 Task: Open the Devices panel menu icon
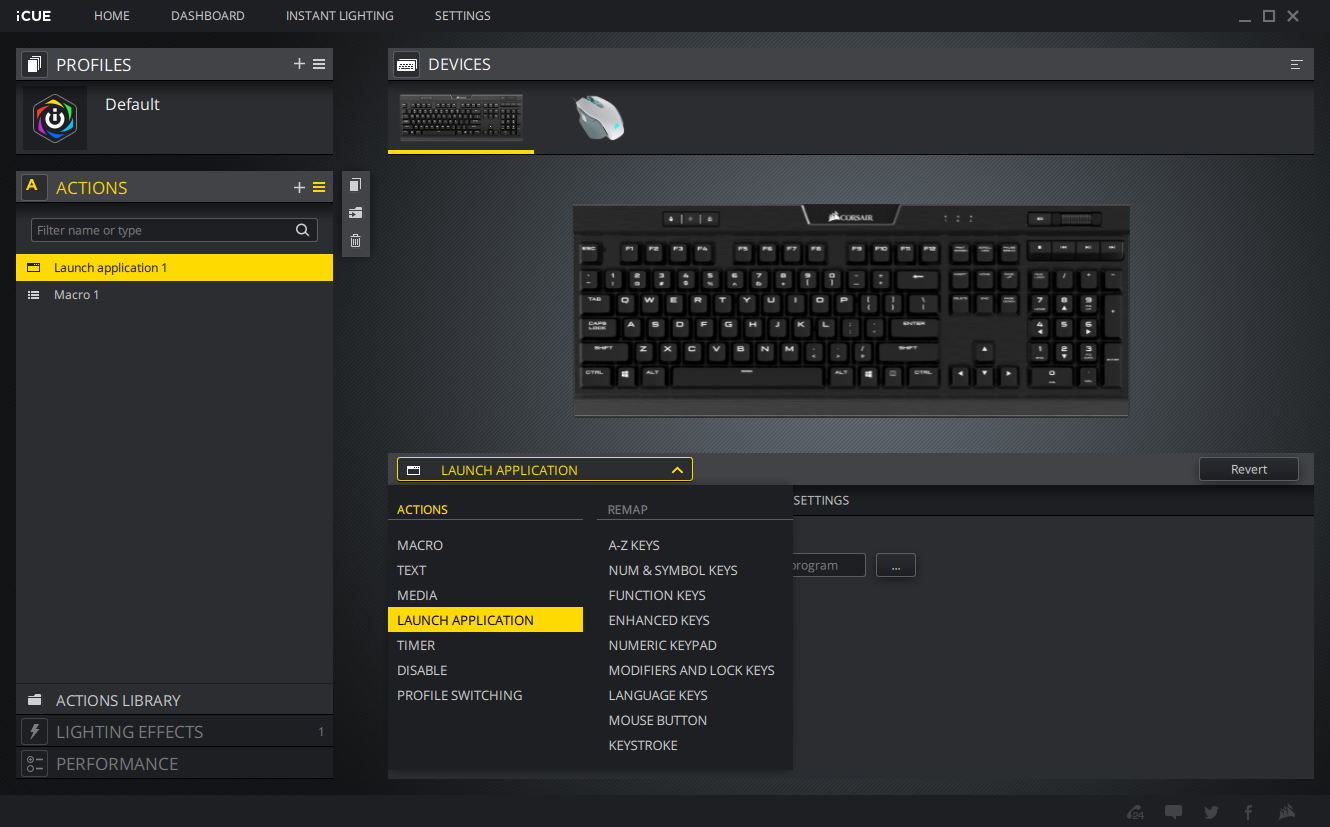pos(1296,65)
